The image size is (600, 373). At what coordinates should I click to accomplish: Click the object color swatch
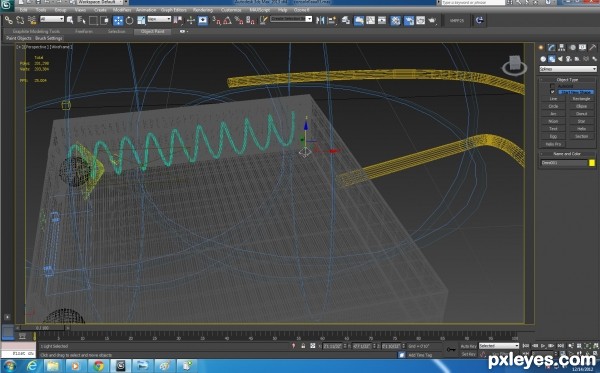click(592, 163)
